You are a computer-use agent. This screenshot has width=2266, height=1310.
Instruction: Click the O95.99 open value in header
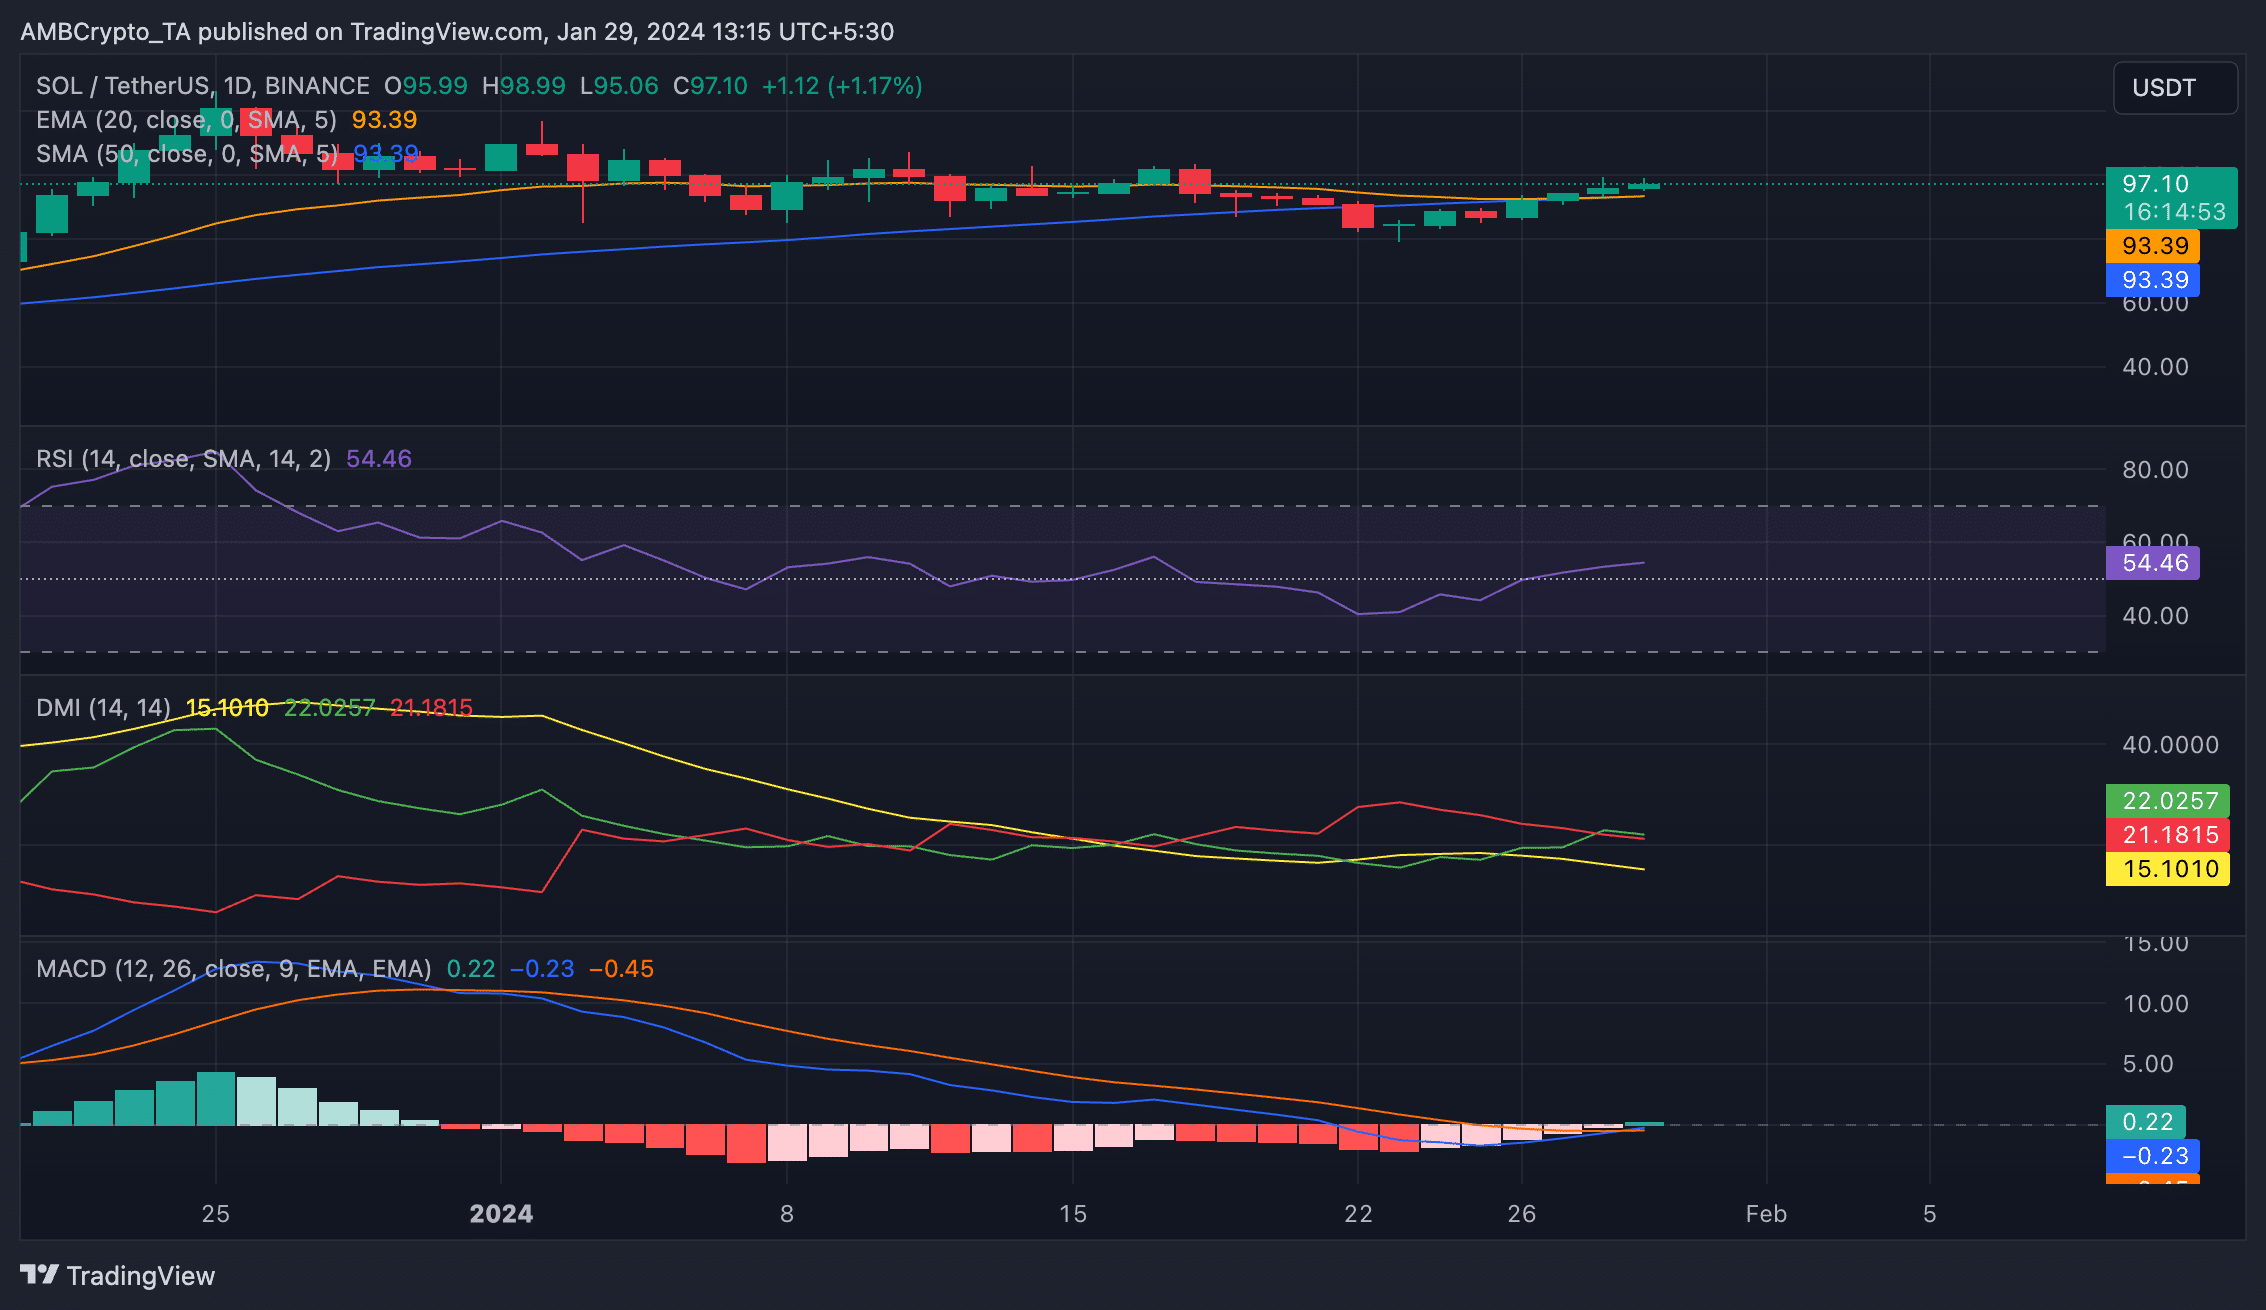(x=426, y=86)
